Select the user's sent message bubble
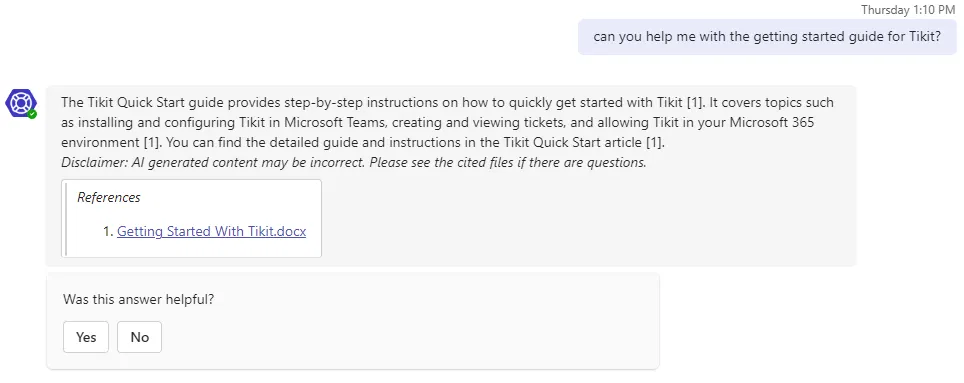Image resolution: width=964 pixels, height=383 pixels. (x=767, y=37)
